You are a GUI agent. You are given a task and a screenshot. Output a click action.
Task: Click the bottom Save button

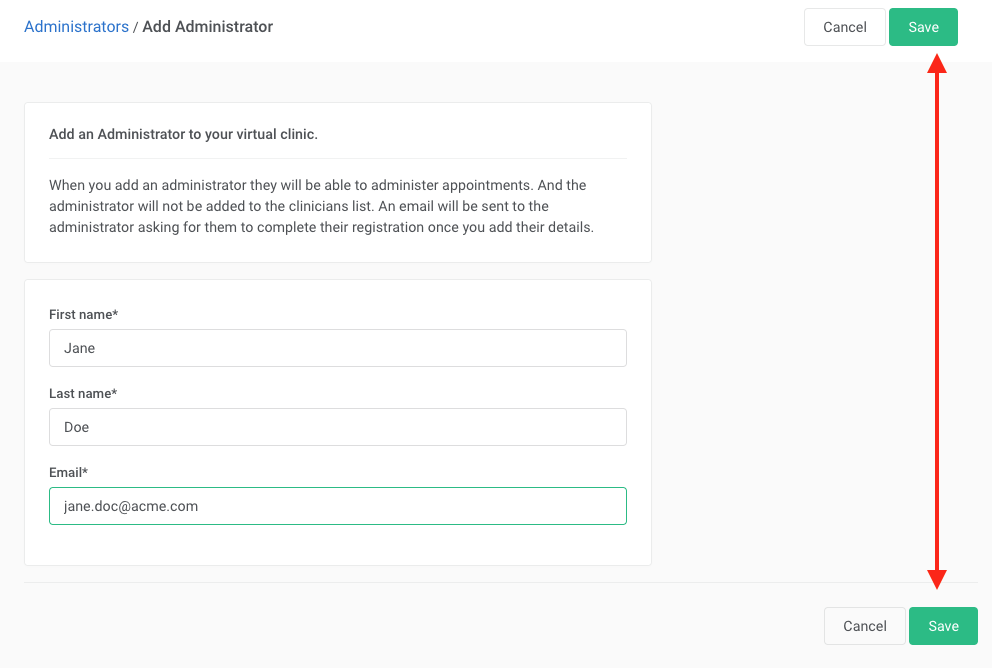pyautogui.click(x=943, y=626)
